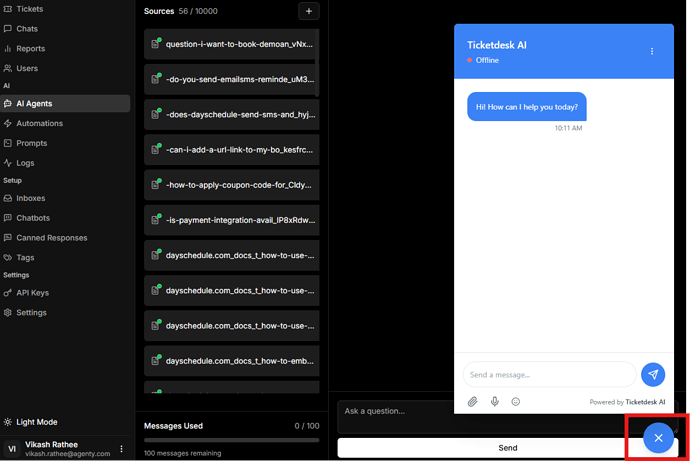690x461 pixels.
Task: Click the Prompts icon in sidebar
Action: [x=7, y=143]
